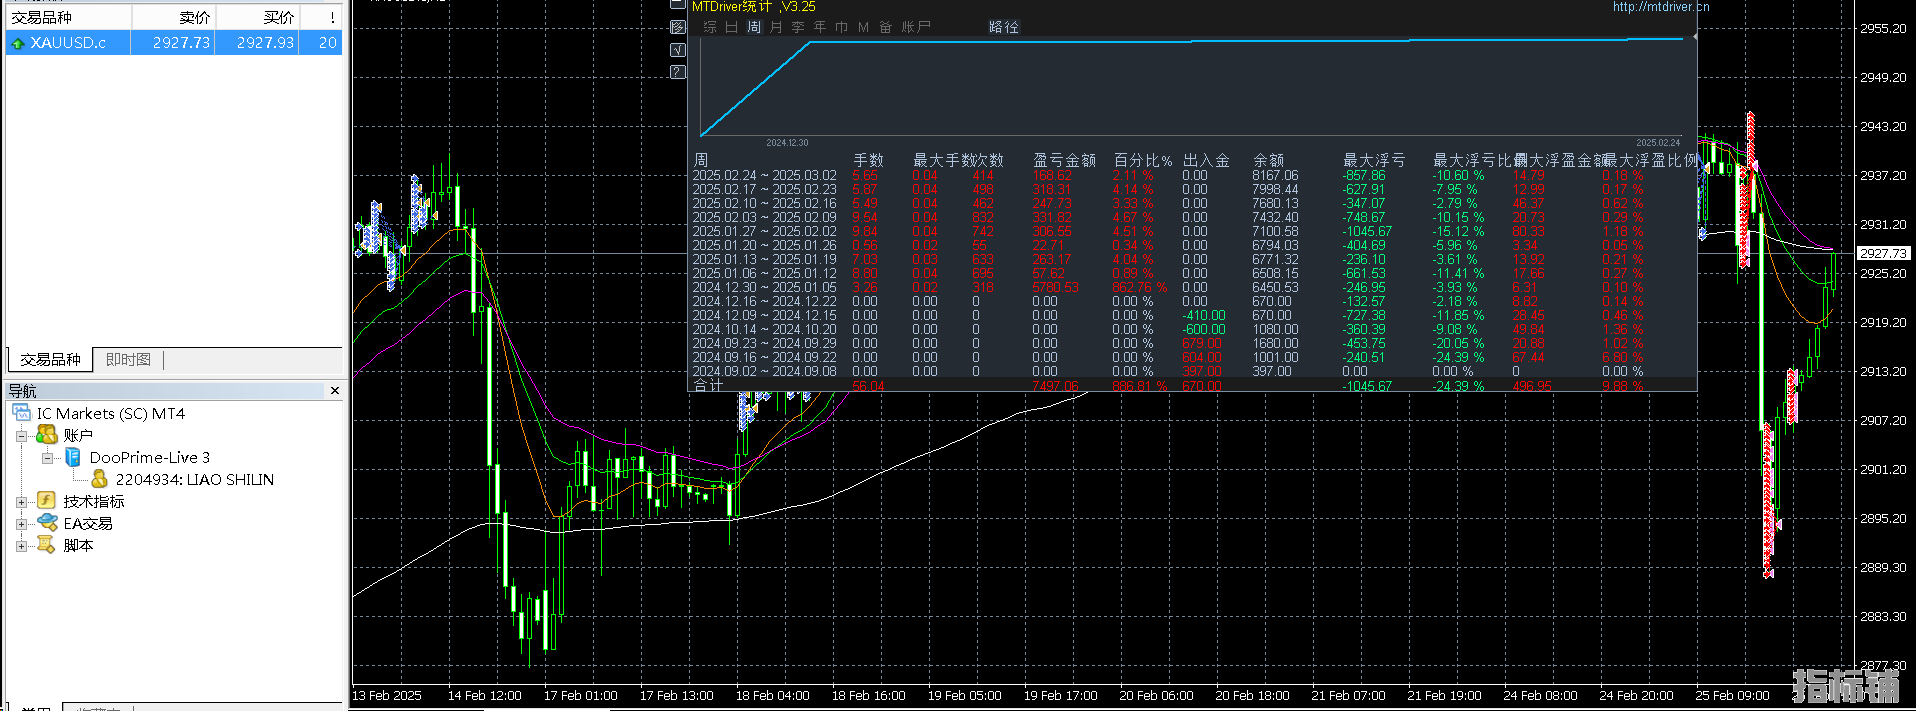Image resolution: width=1916 pixels, height=711 pixels.
Task: Click the 最大浮亏 column heading
Action: click(x=1373, y=160)
